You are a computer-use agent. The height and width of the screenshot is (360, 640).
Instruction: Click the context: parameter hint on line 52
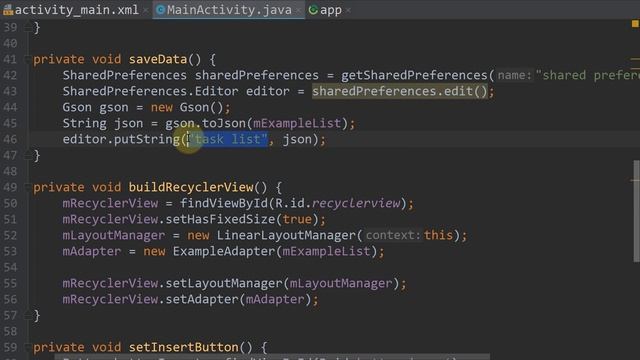click(x=393, y=235)
